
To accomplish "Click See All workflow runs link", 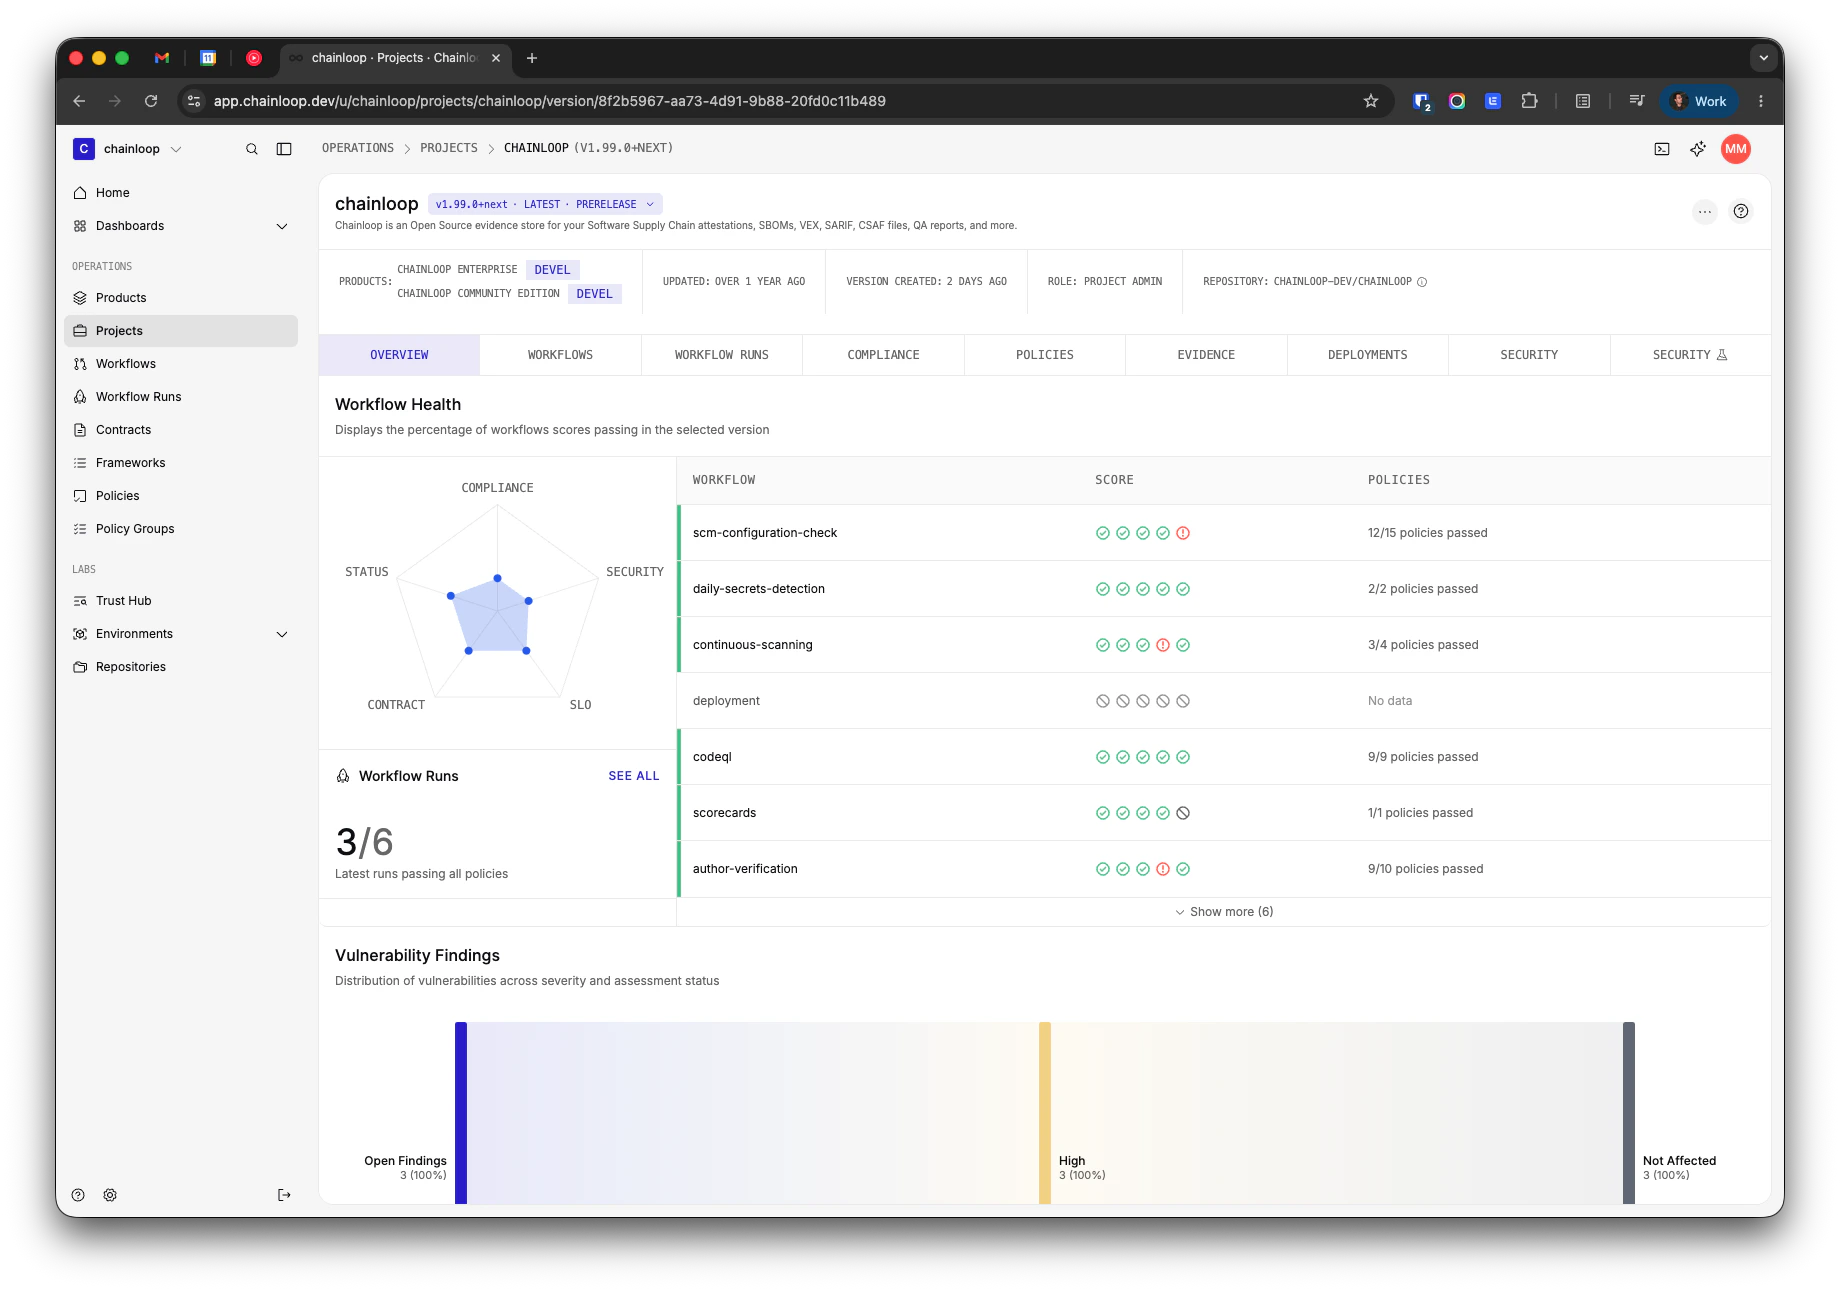I will click(634, 776).
